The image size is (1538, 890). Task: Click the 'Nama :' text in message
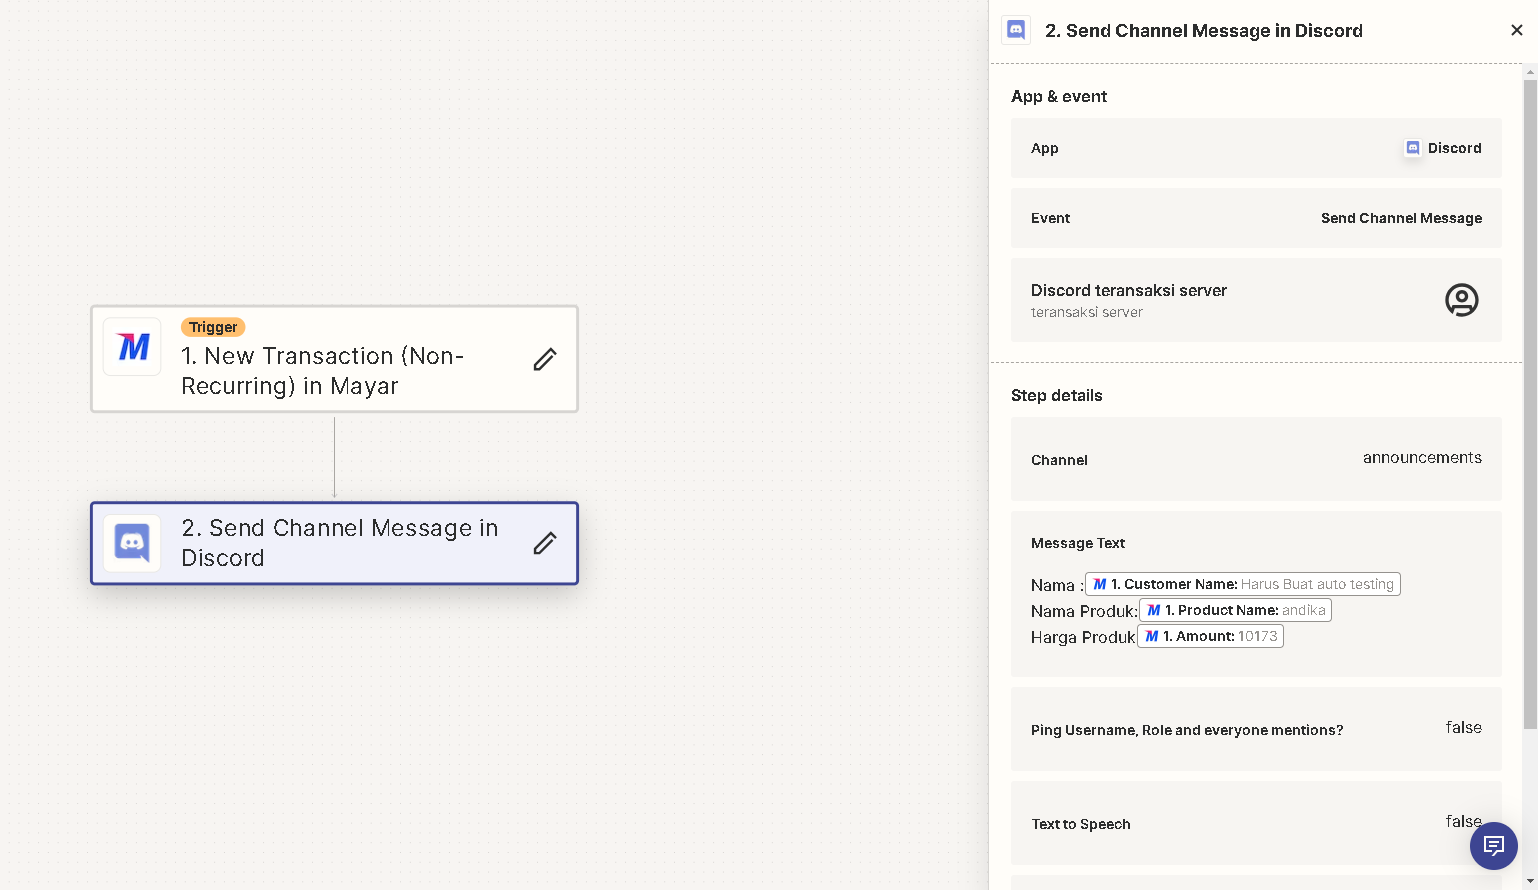1057,585
